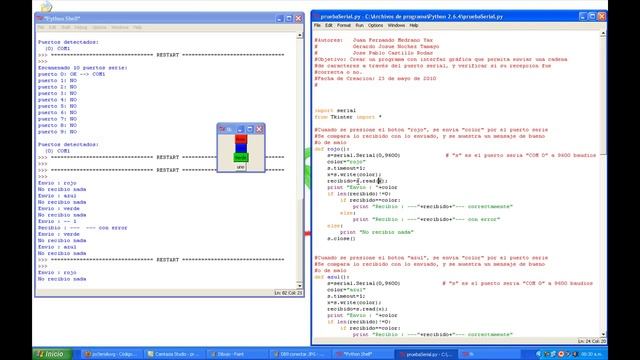Click the green 'verde' button in Tk window

241,158
